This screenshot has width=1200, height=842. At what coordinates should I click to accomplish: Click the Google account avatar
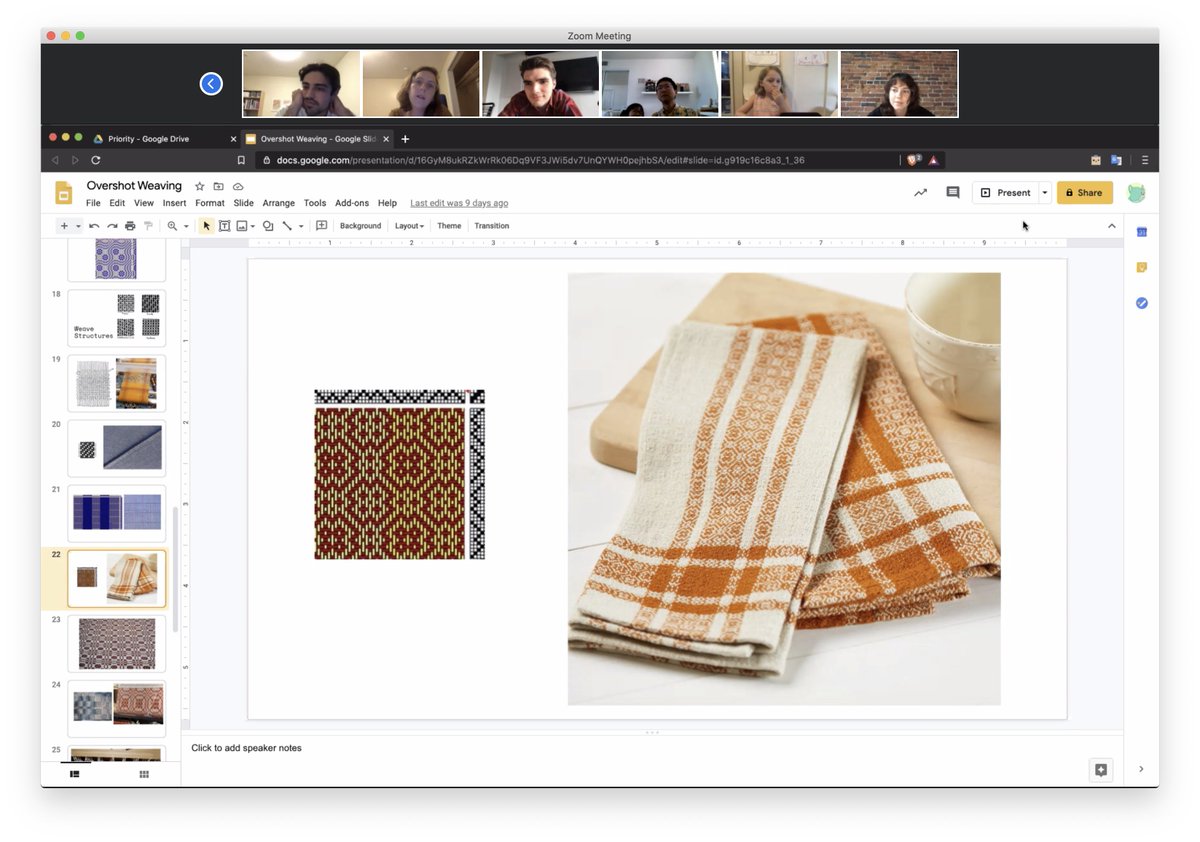[1136, 193]
